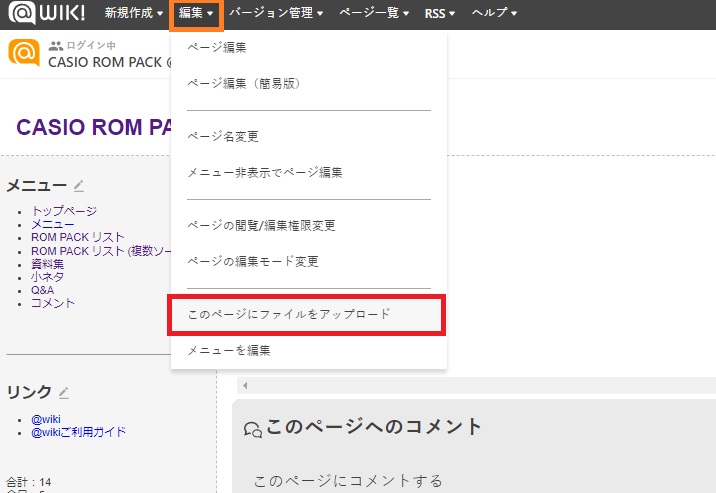Click the purple CASIO ROM PA page heading
The height and width of the screenshot is (493, 716).
point(94,127)
